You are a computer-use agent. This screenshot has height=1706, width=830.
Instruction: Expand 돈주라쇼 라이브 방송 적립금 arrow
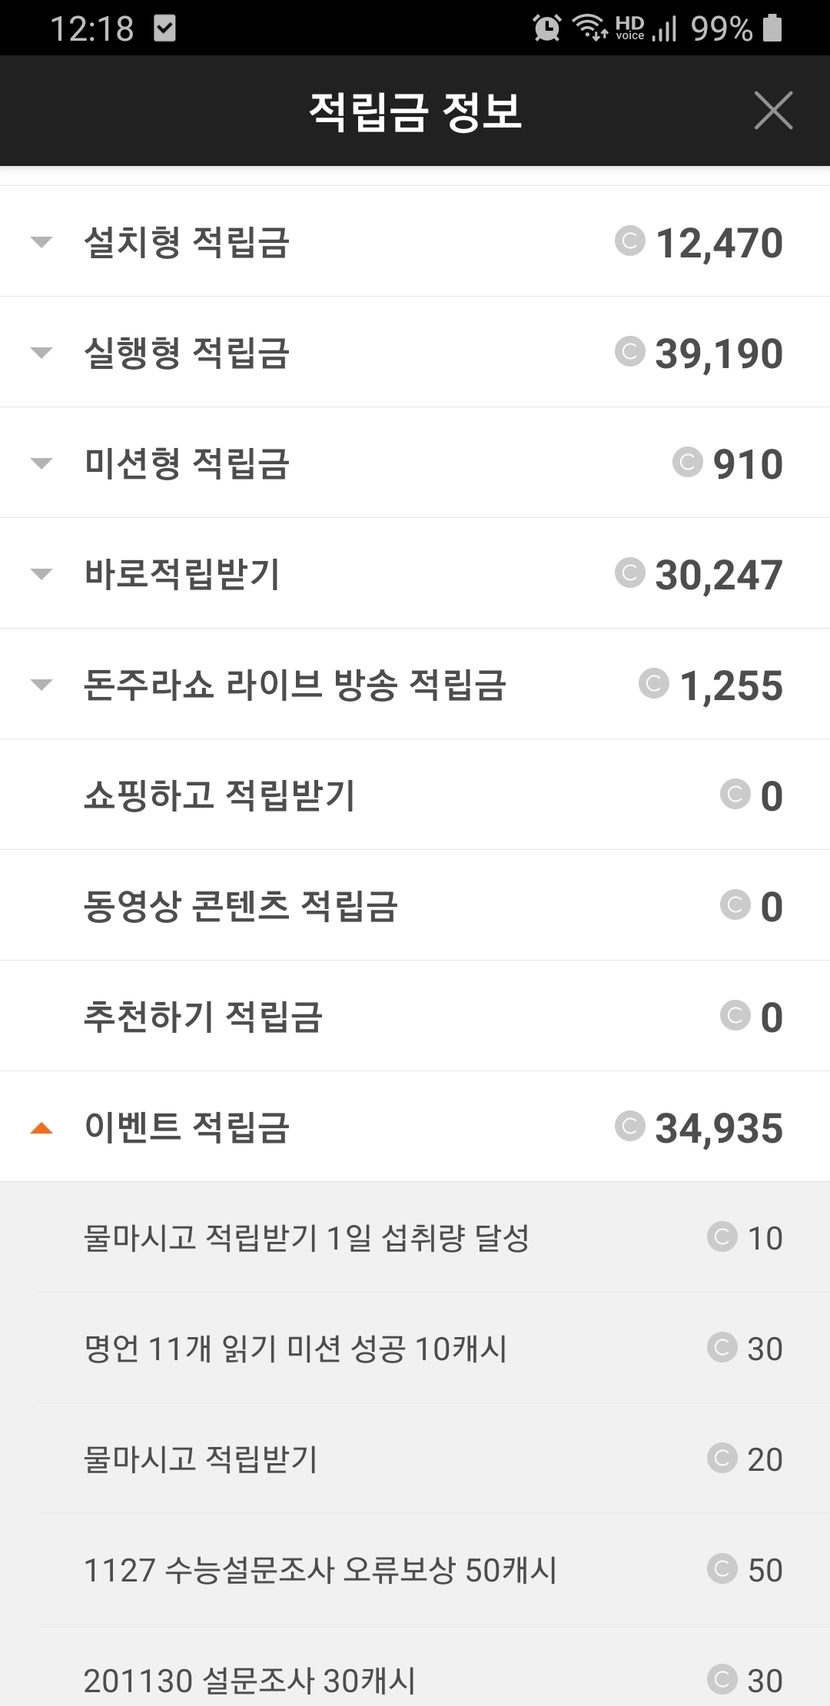(x=41, y=685)
